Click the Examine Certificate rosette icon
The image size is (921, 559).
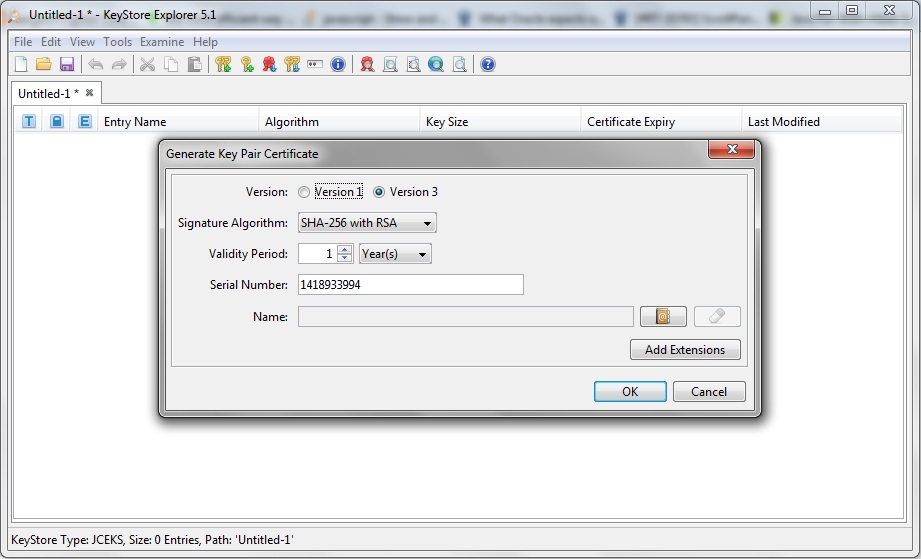(367, 64)
